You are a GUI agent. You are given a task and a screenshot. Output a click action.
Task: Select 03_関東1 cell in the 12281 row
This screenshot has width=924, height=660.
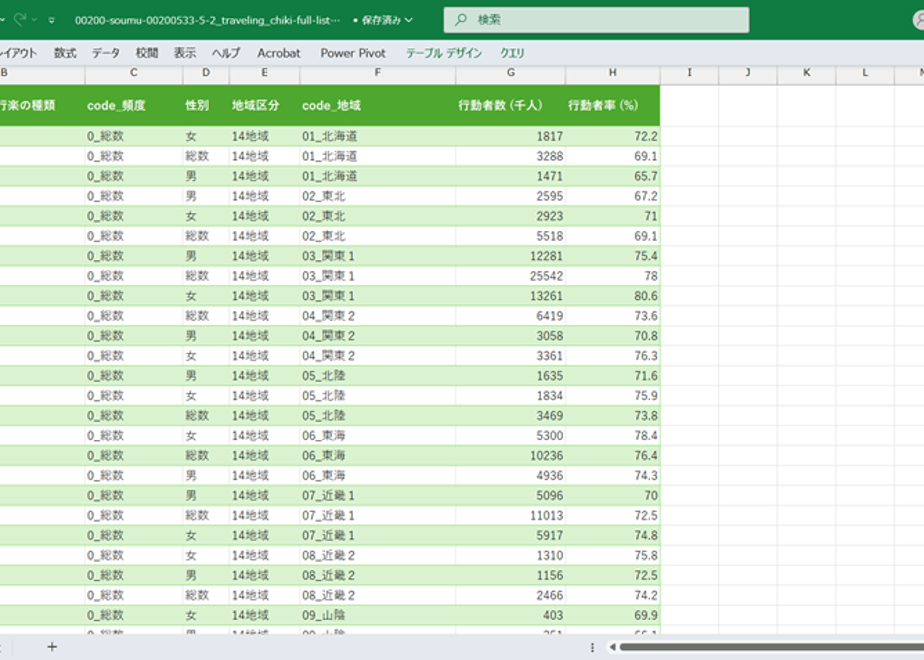point(377,256)
